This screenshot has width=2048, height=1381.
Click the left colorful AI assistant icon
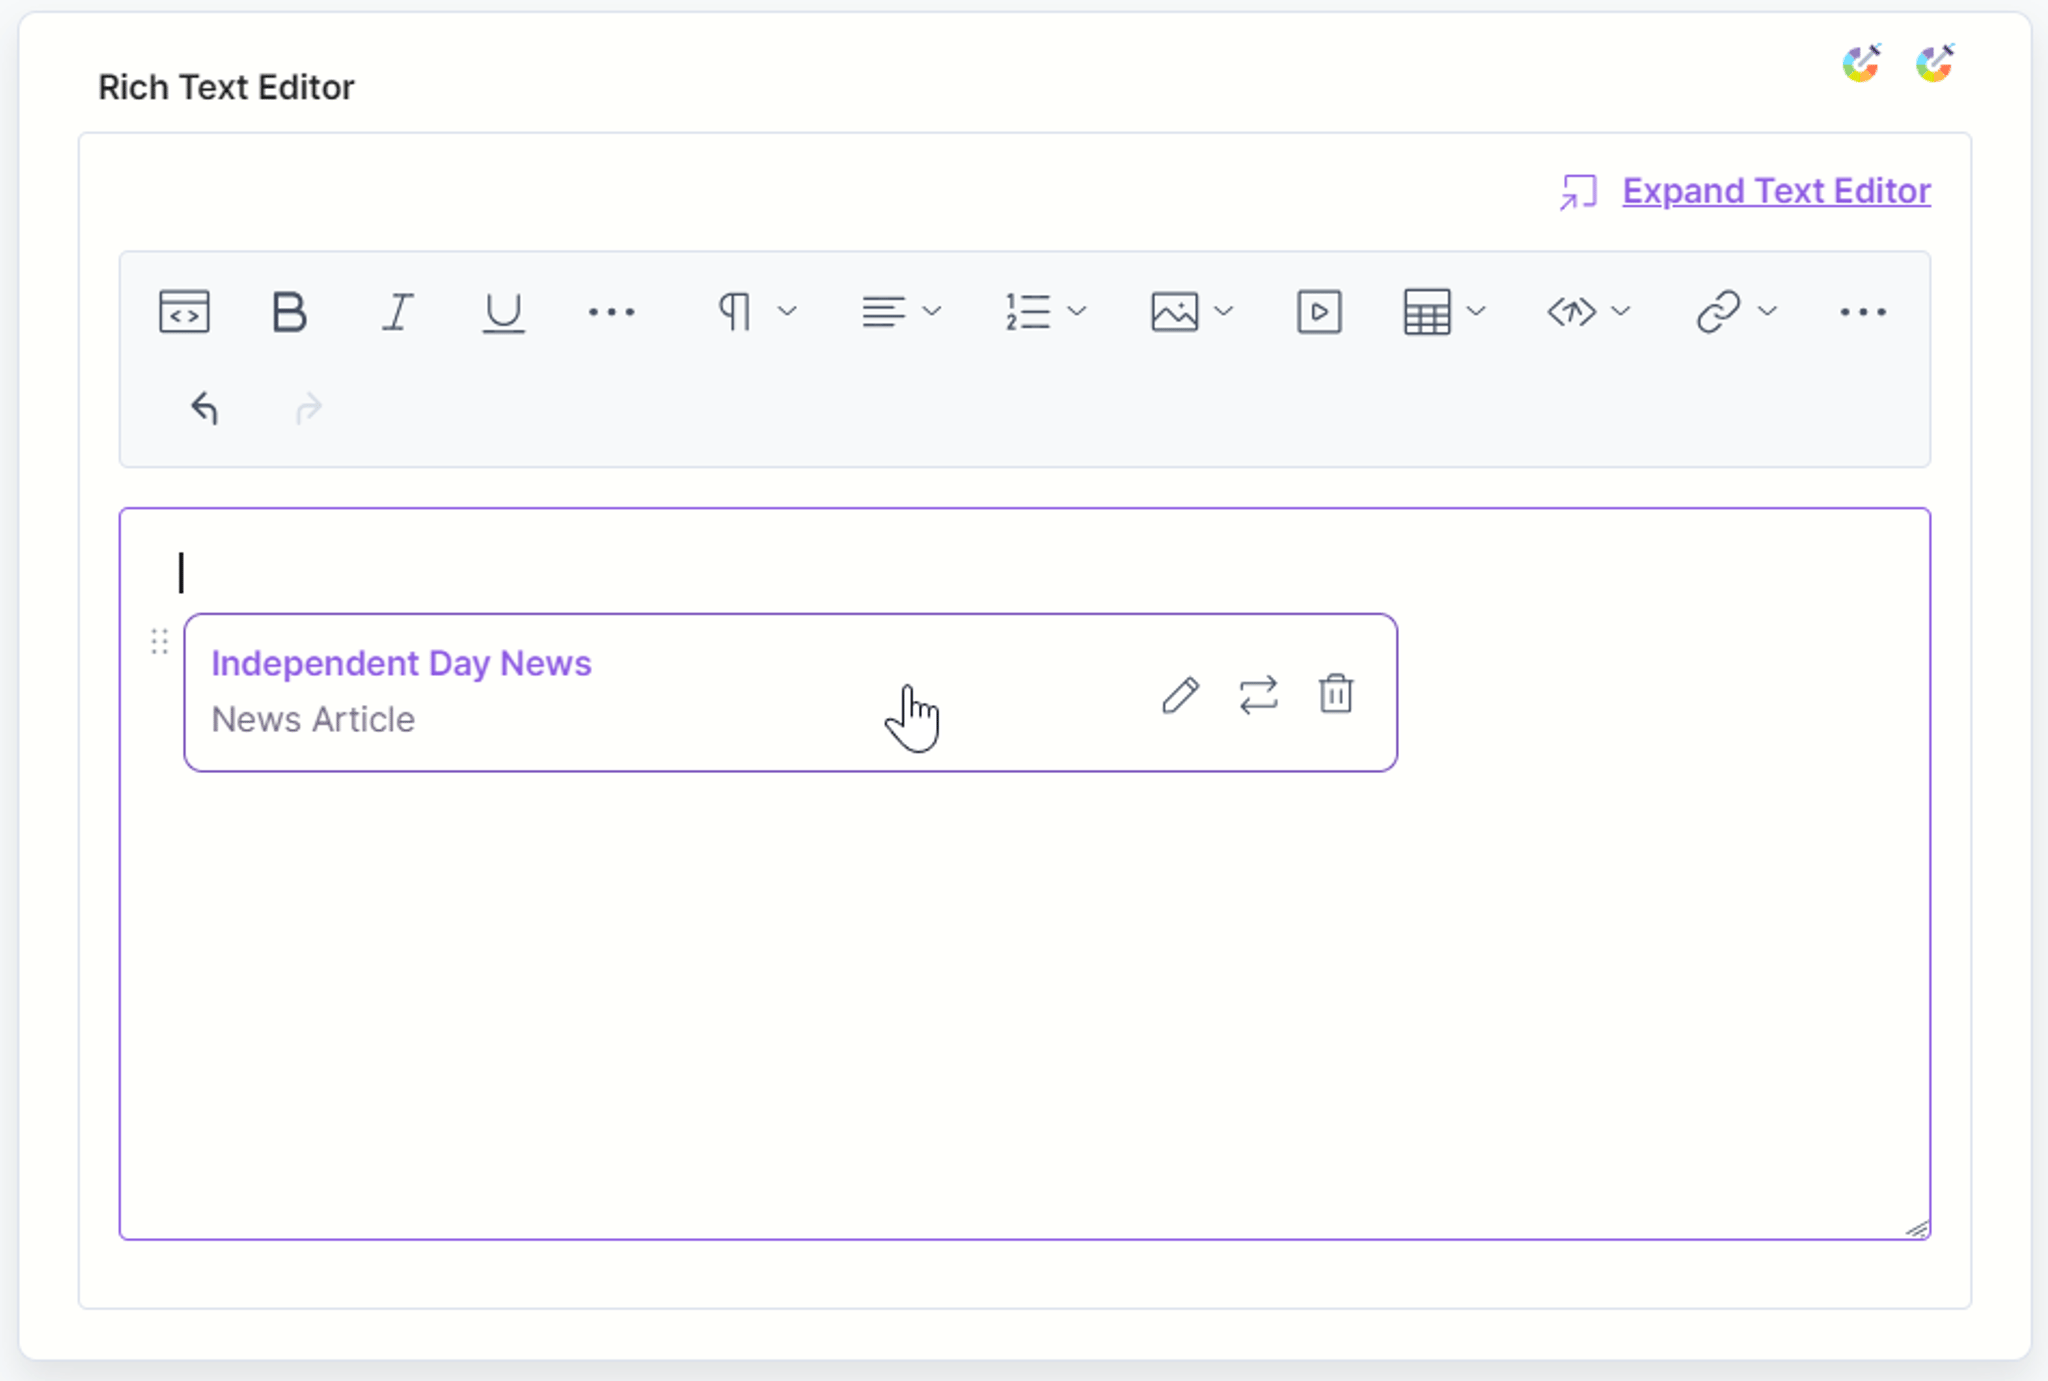[x=1861, y=63]
